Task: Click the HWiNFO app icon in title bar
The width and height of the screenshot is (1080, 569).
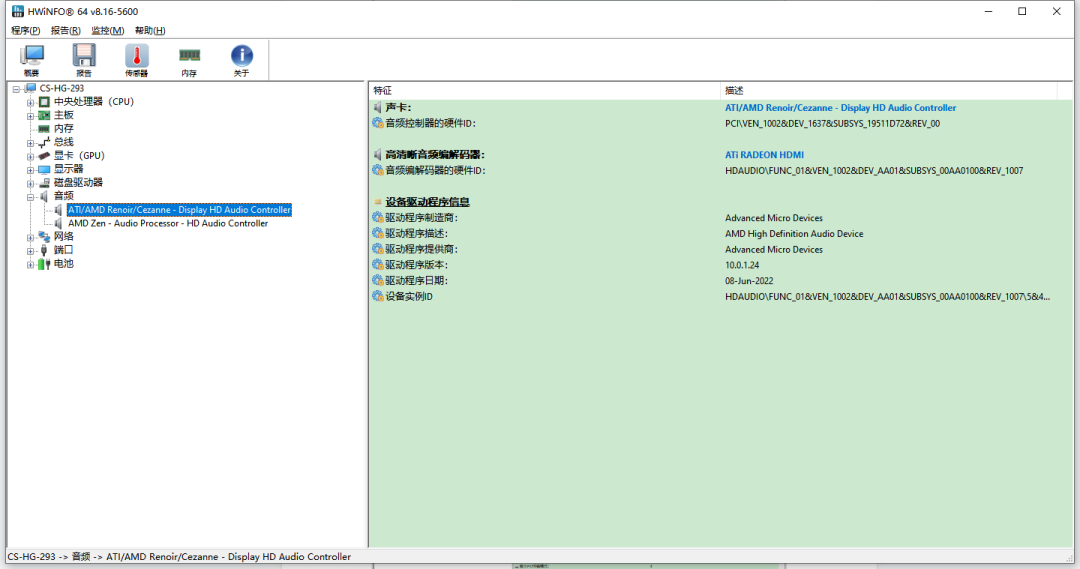Action: click(x=17, y=11)
